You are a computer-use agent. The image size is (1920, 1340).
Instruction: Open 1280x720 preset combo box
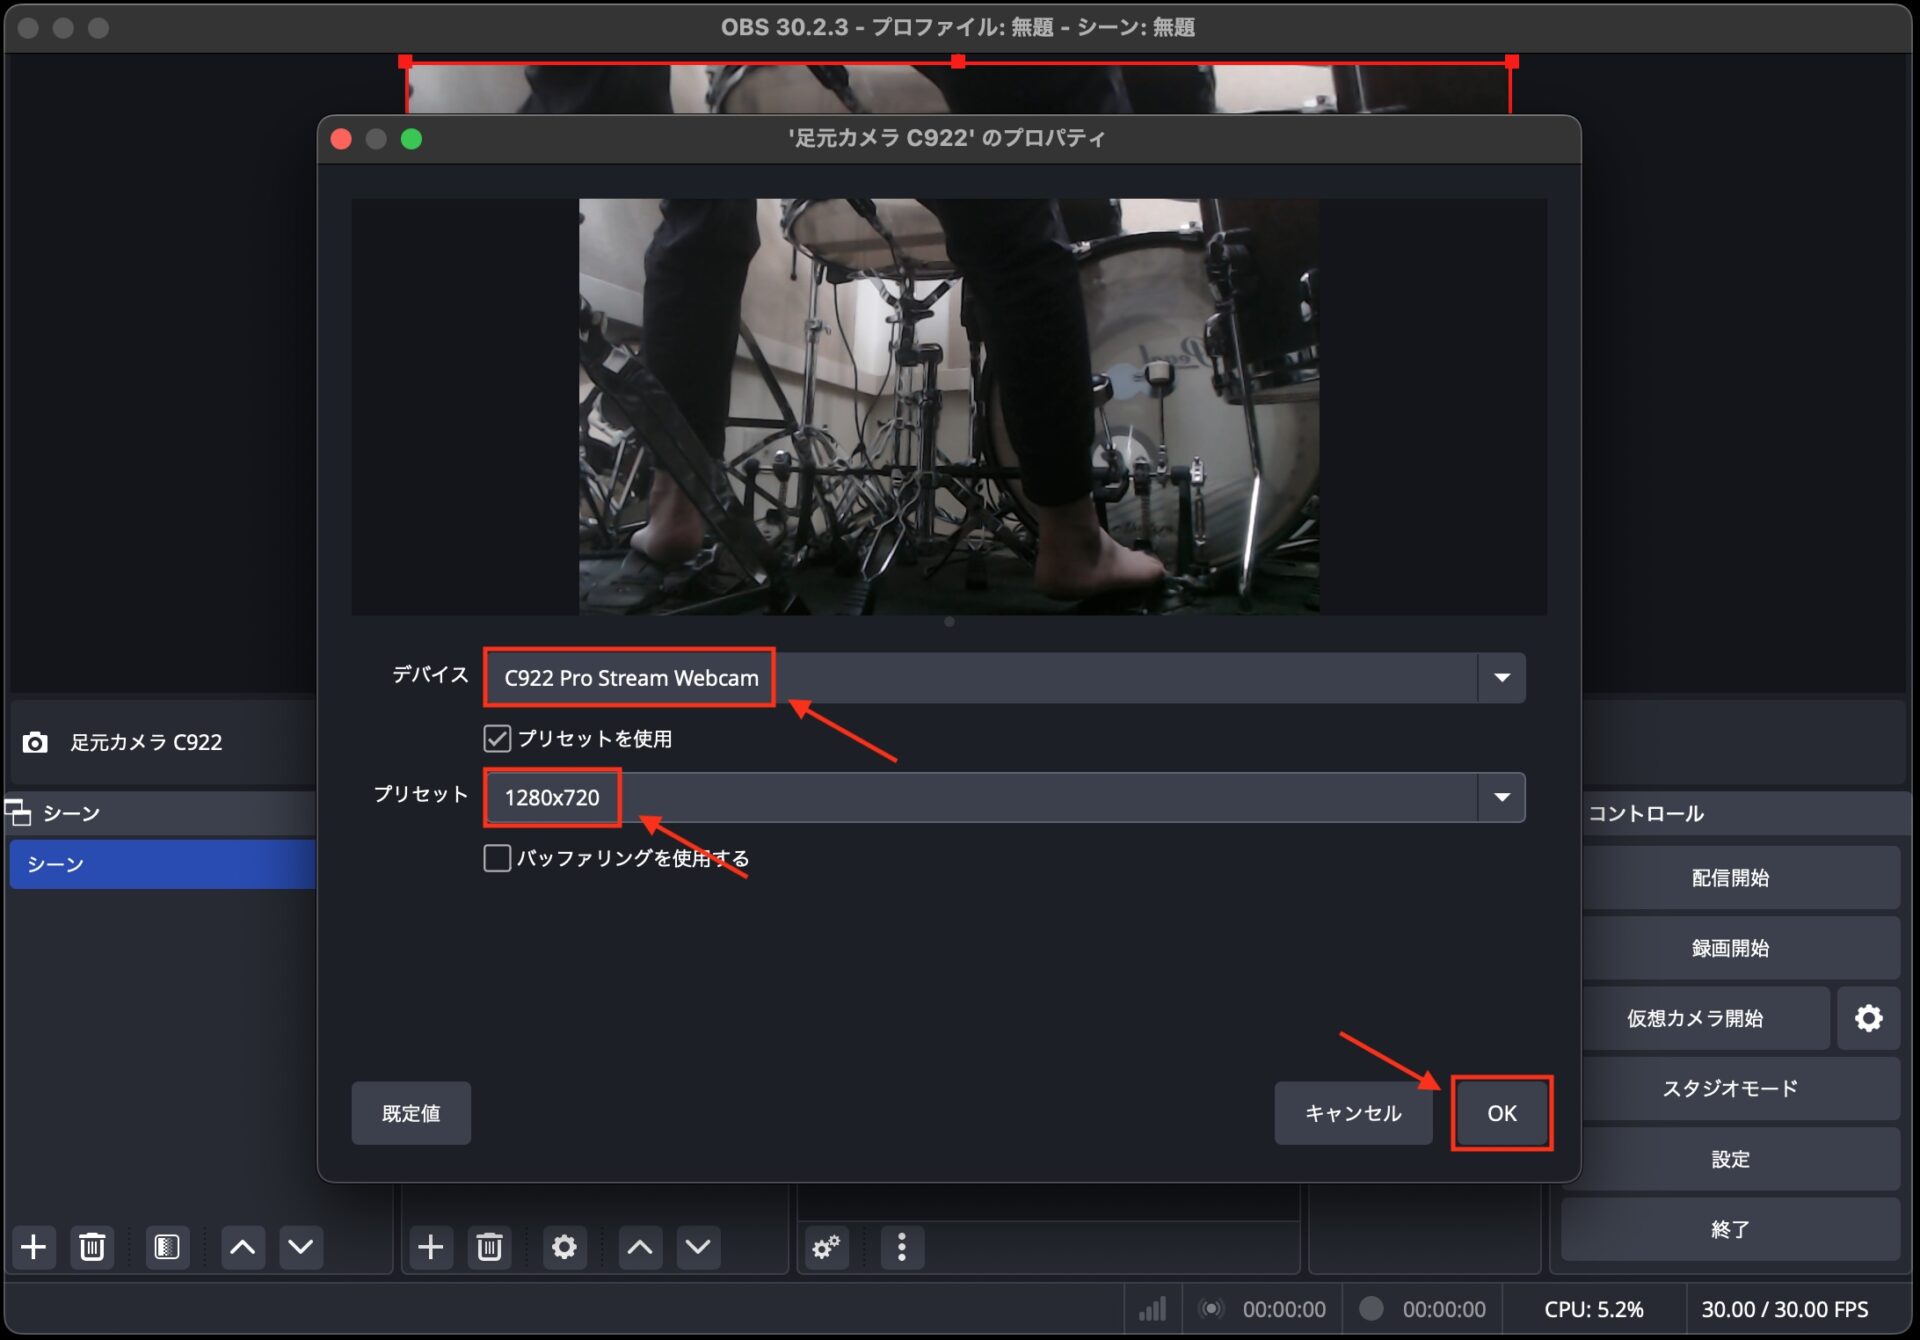point(1005,797)
